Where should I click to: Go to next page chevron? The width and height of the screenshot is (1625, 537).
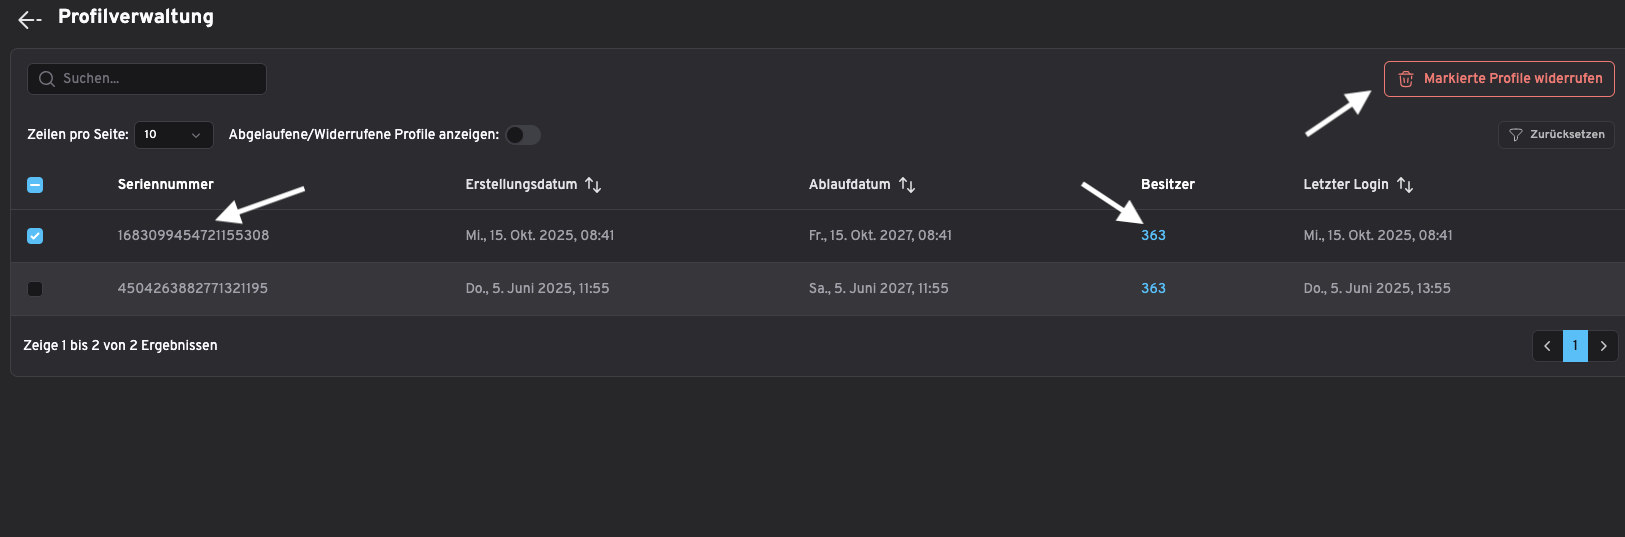1603,346
